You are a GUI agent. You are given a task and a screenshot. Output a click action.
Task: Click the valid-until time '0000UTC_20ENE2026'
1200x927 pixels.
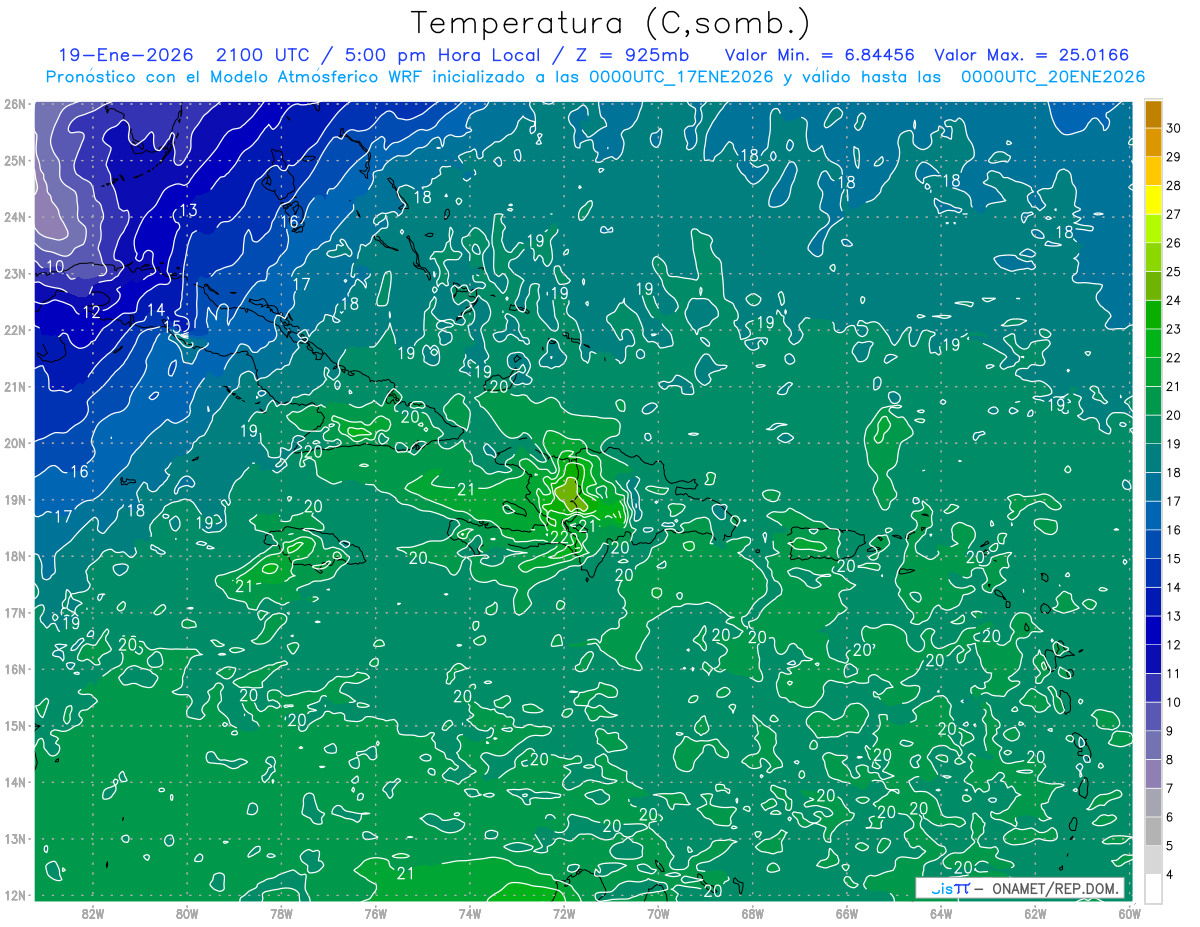pos(1053,77)
